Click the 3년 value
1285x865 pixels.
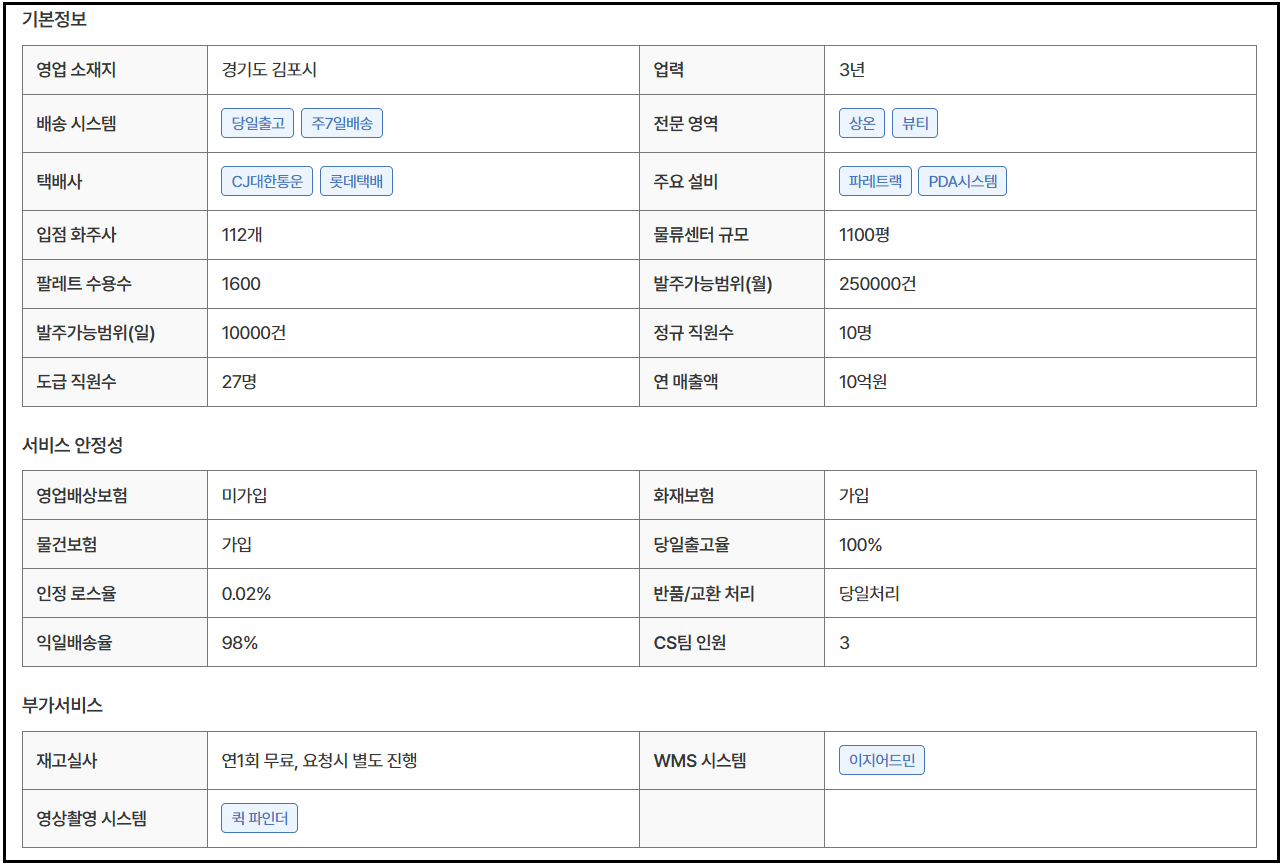(852, 70)
